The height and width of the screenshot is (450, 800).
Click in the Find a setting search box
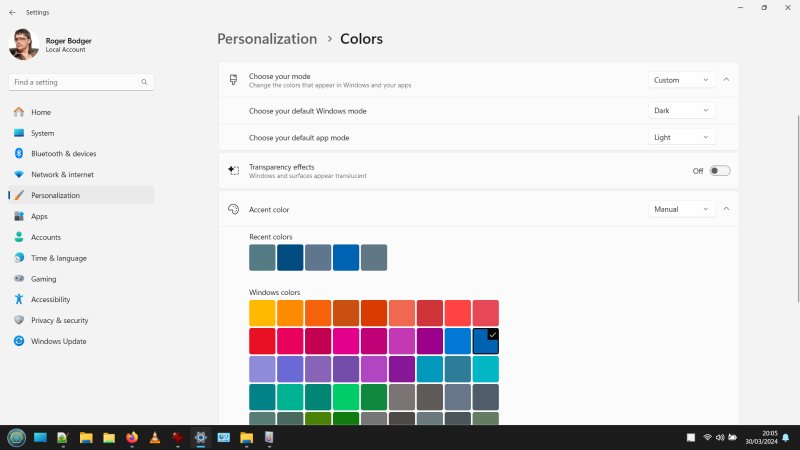pos(81,82)
